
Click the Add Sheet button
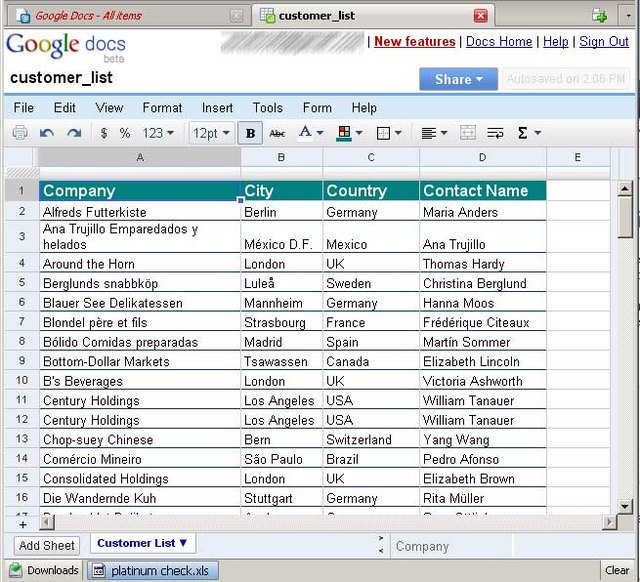[x=47, y=545]
